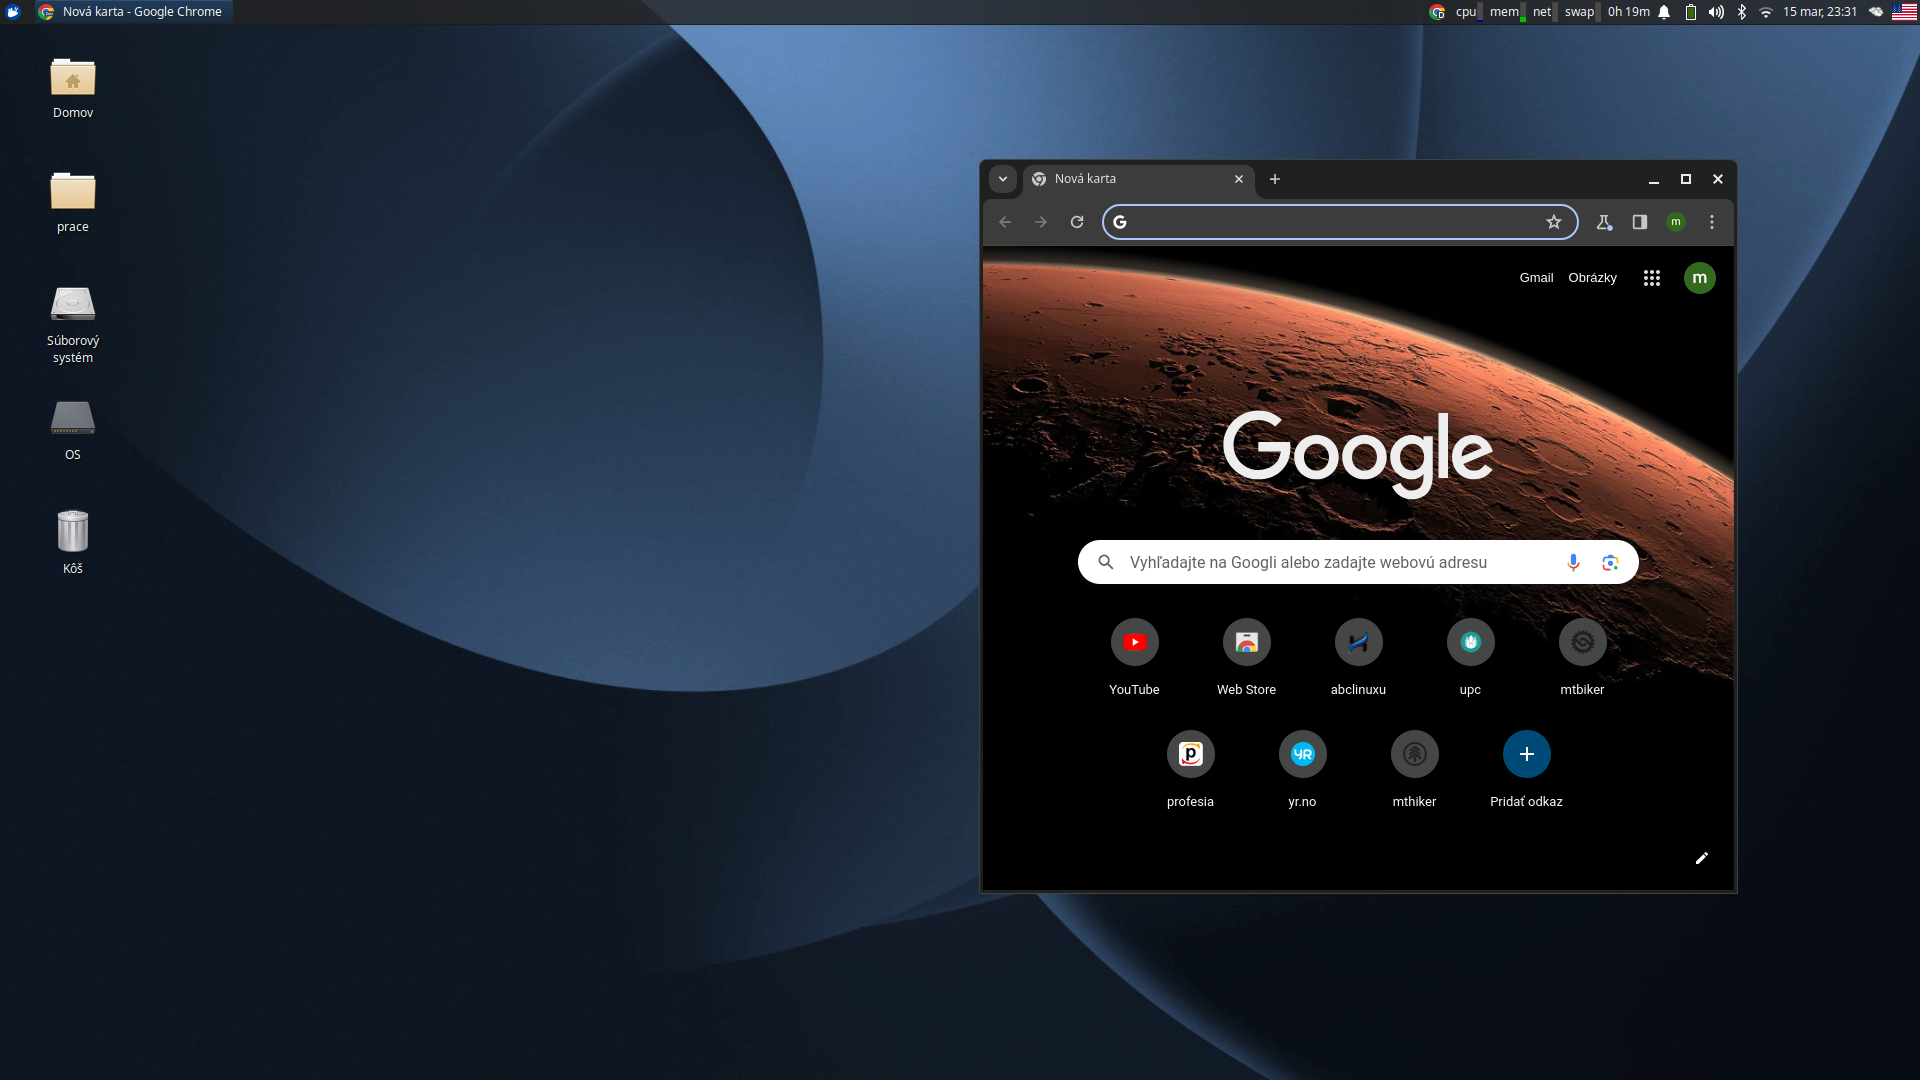Customize Chrome with the pencil icon

[1702, 858]
